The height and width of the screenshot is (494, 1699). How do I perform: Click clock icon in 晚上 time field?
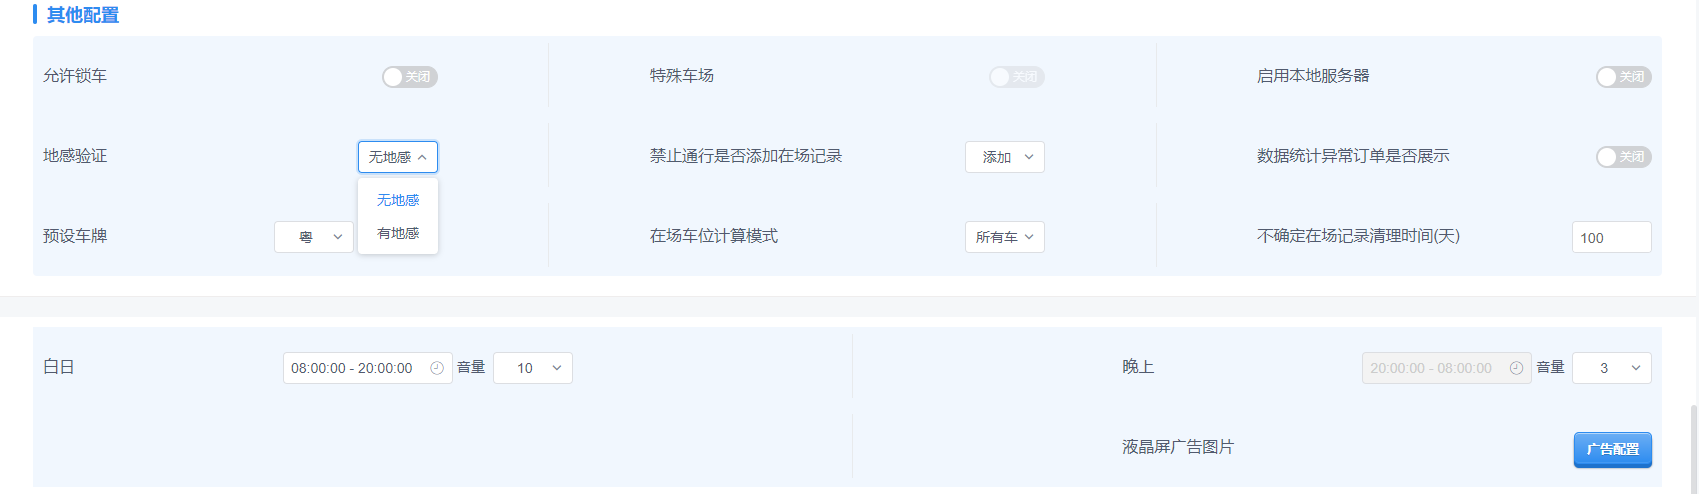(x=1516, y=368)
